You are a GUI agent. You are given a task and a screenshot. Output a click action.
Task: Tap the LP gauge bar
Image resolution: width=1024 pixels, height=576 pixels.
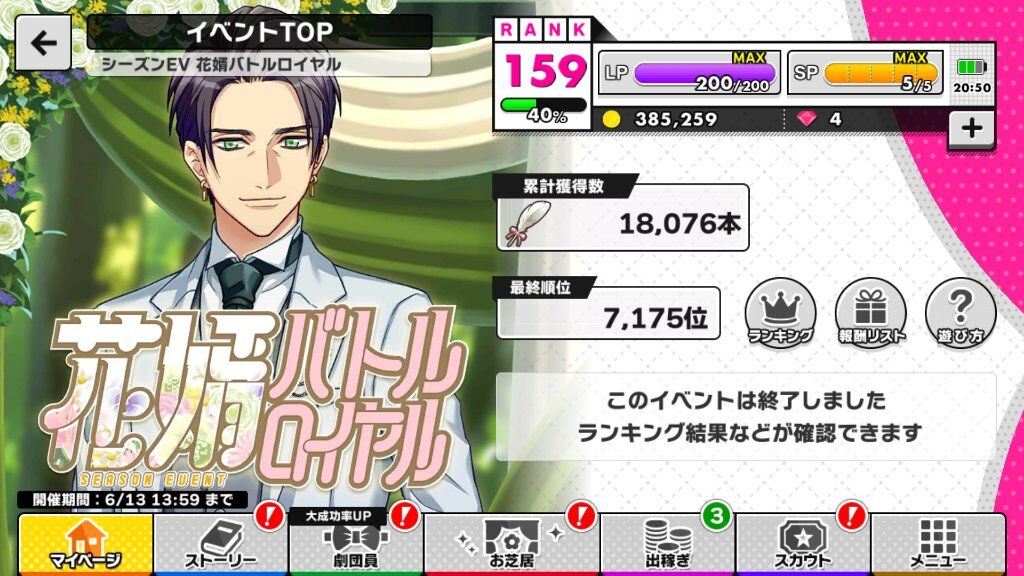689,72
